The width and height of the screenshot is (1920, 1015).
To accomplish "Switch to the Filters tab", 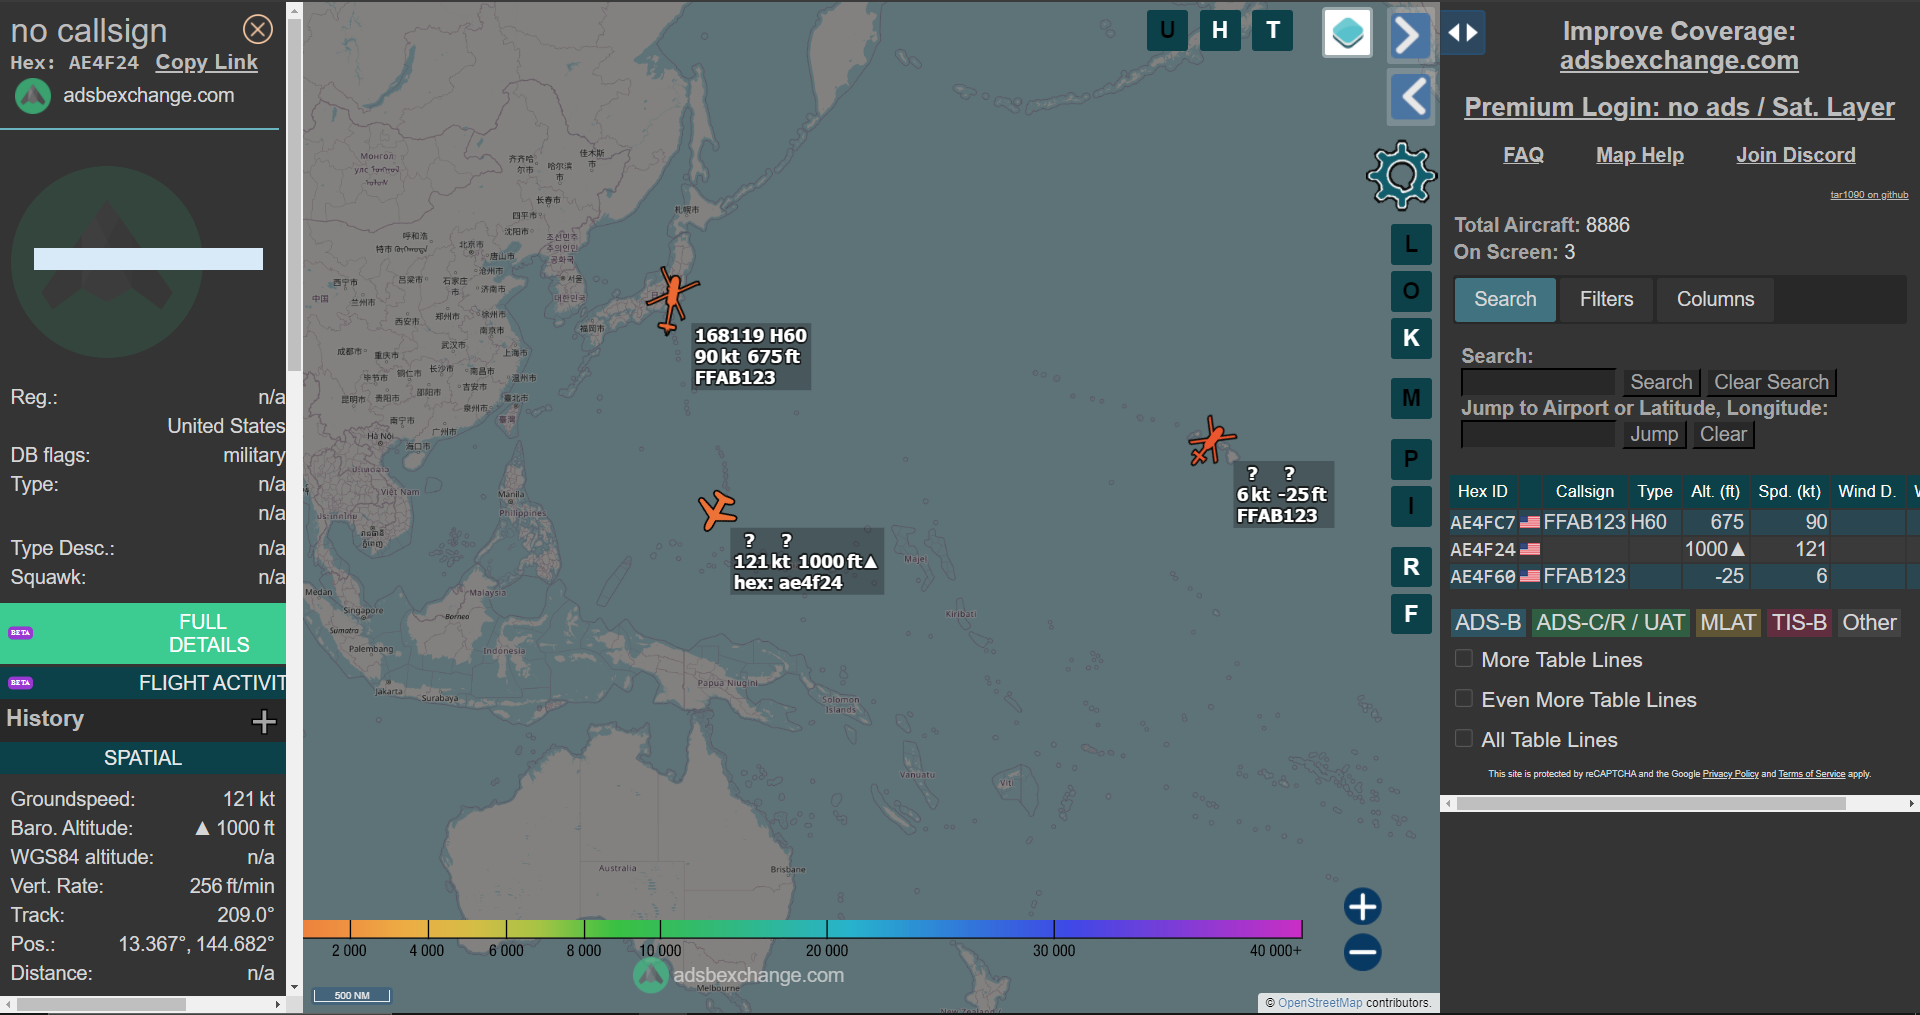I will tap(1606, 299).
